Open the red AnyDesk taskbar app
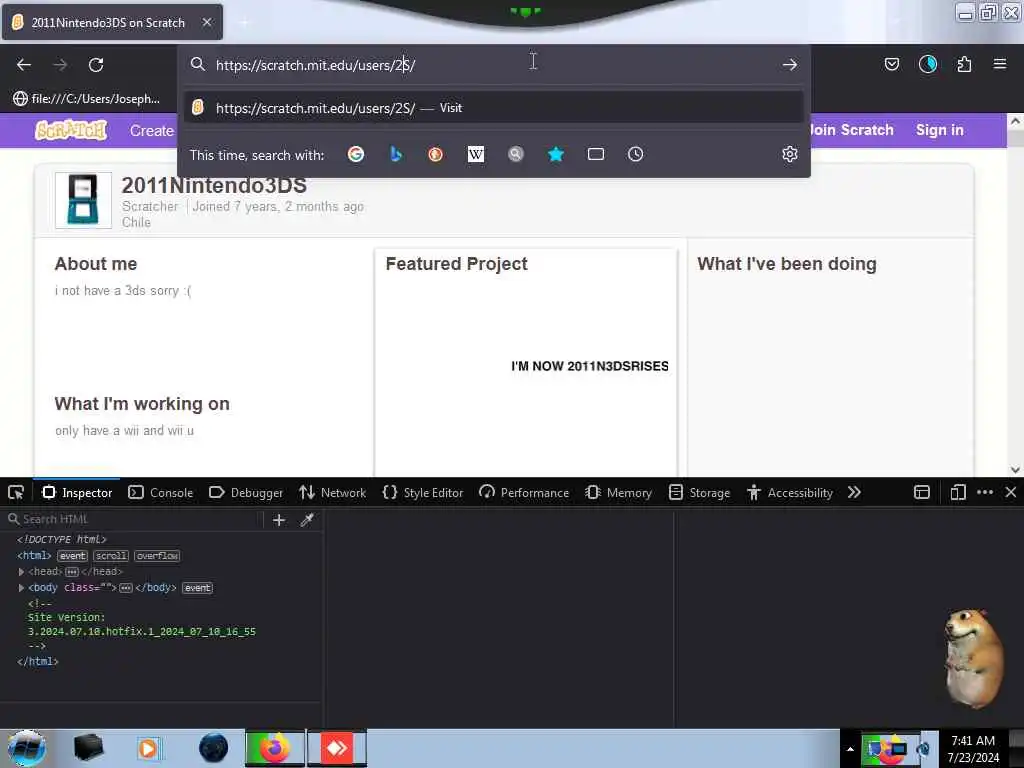 tap(337, 748)
